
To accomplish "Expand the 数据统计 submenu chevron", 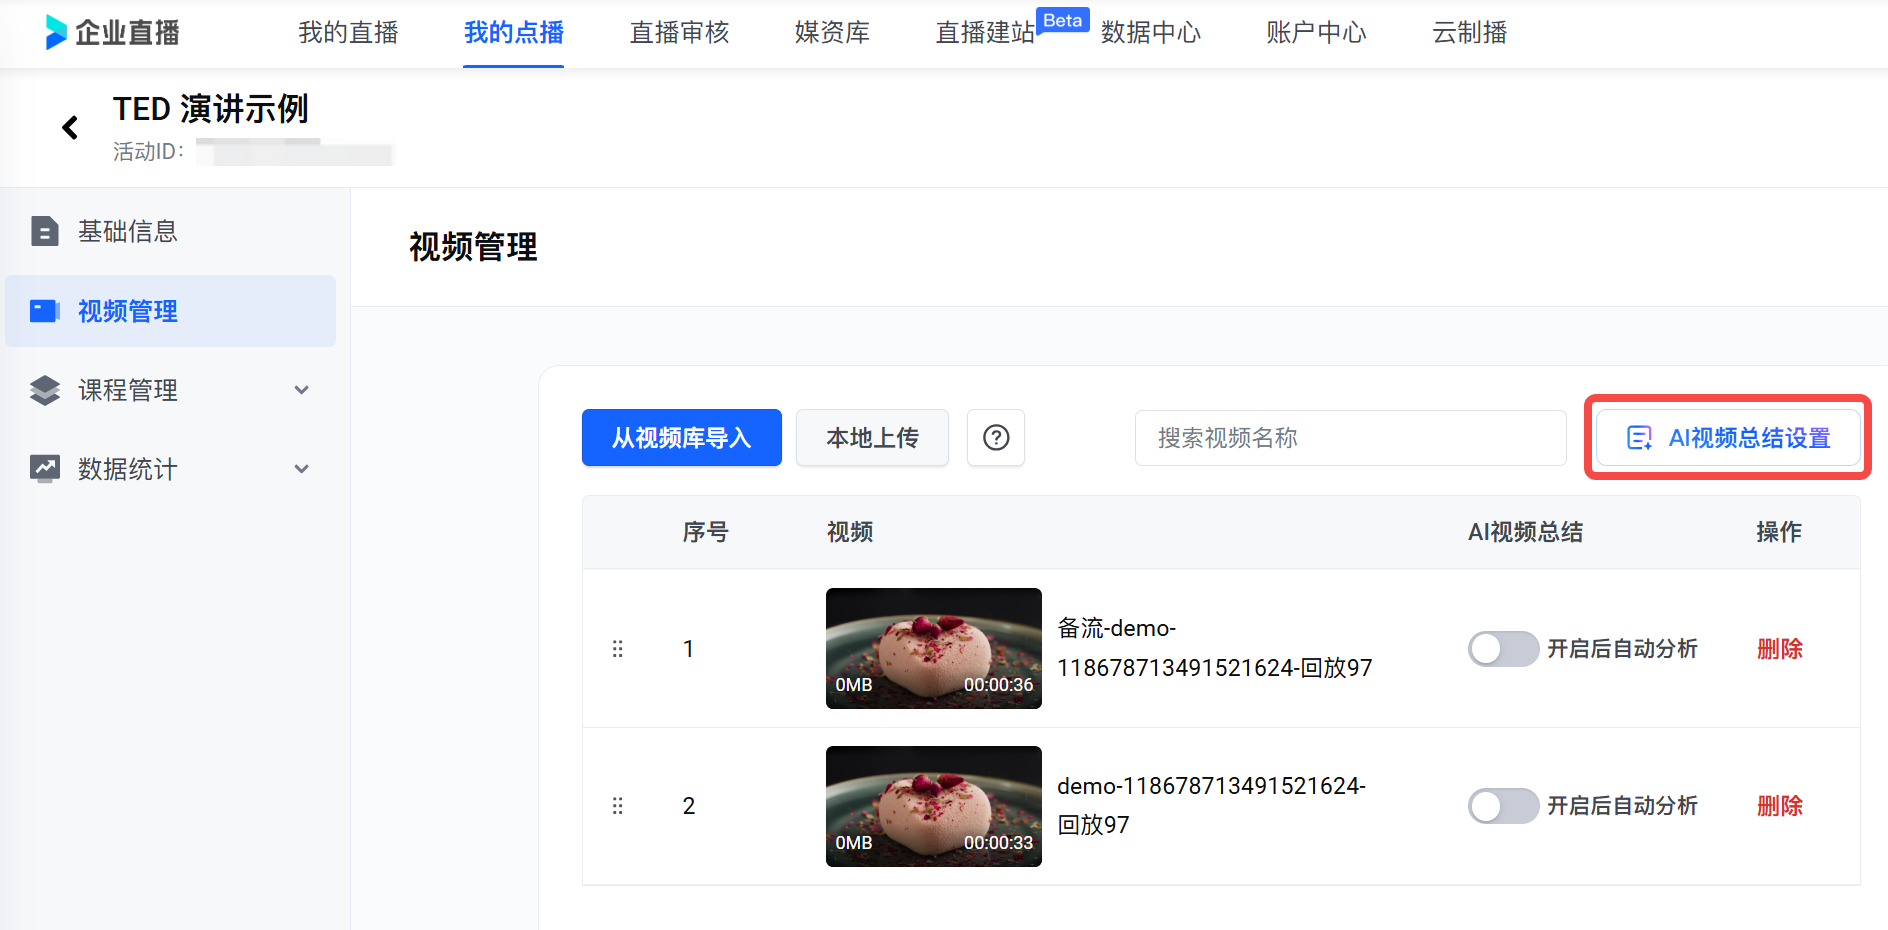I will point(302,469).
